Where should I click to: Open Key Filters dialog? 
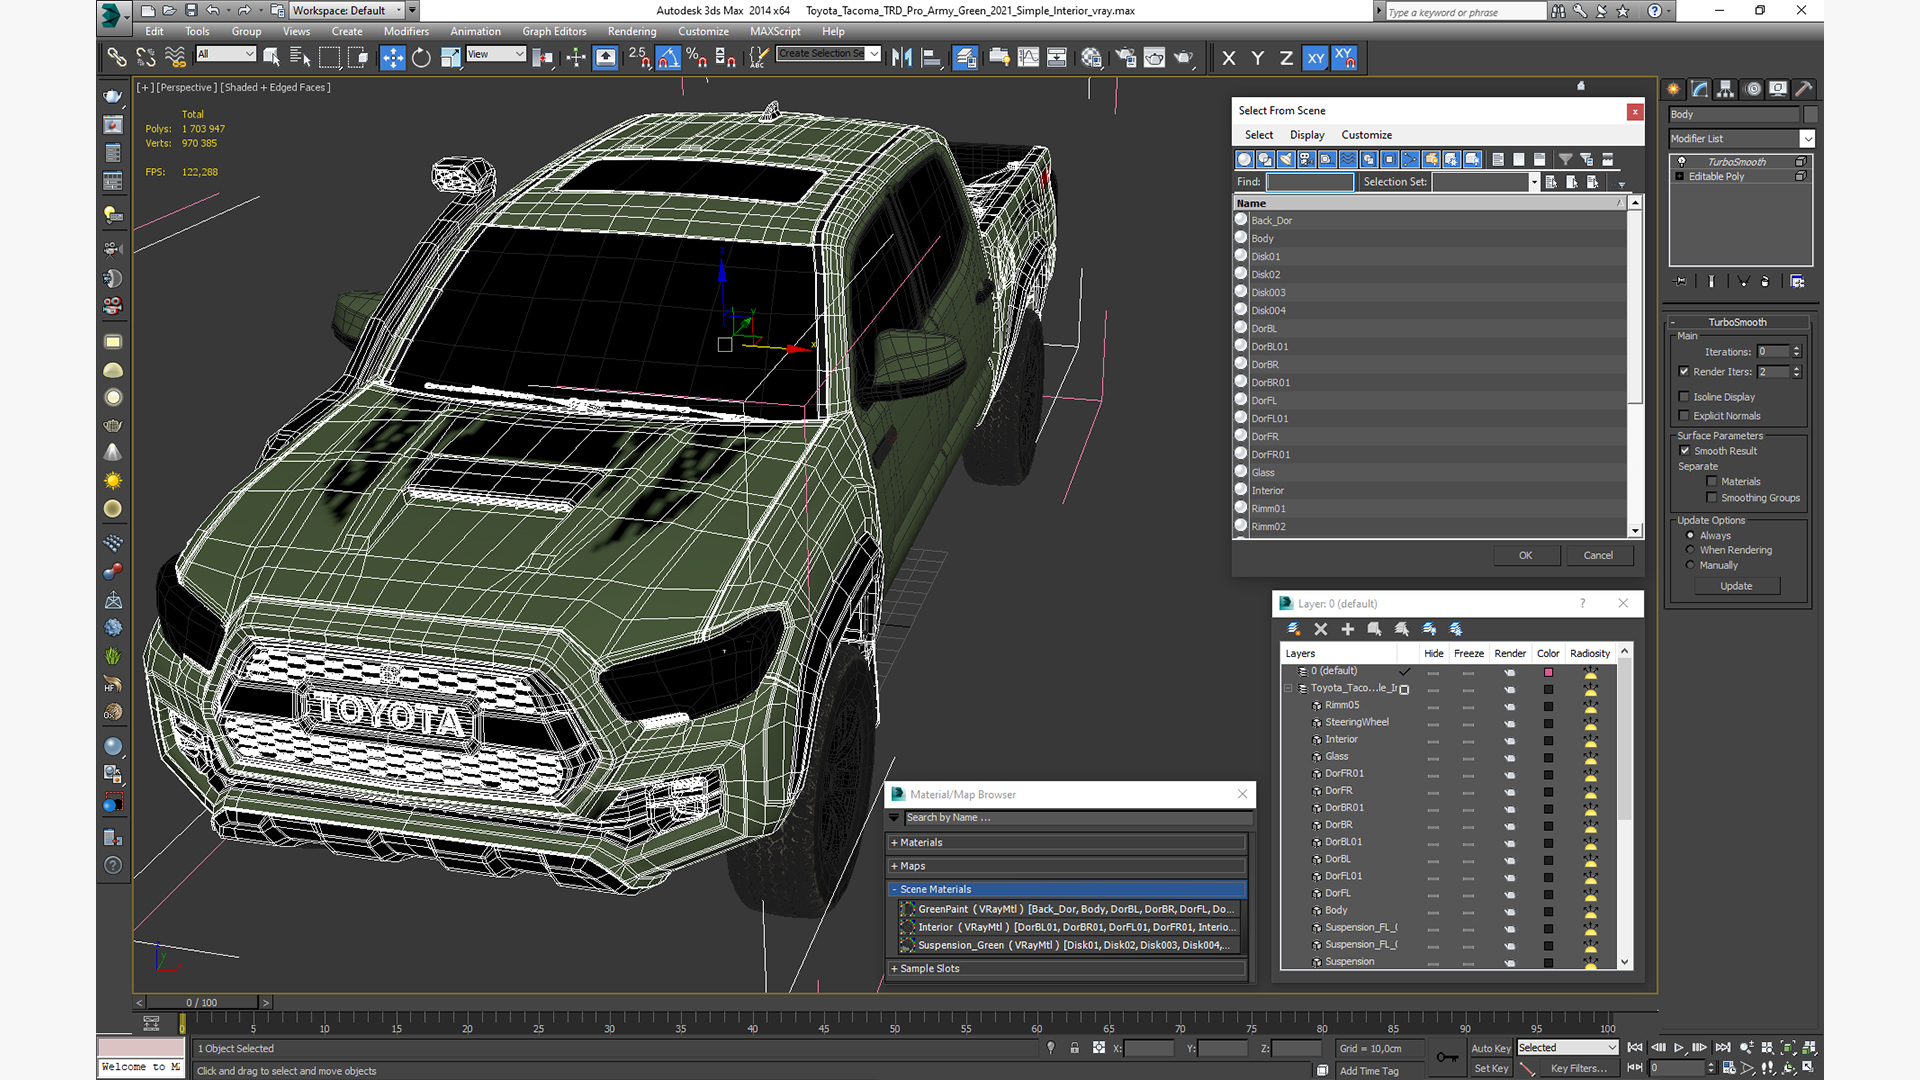click(x=1578, y=1068)
